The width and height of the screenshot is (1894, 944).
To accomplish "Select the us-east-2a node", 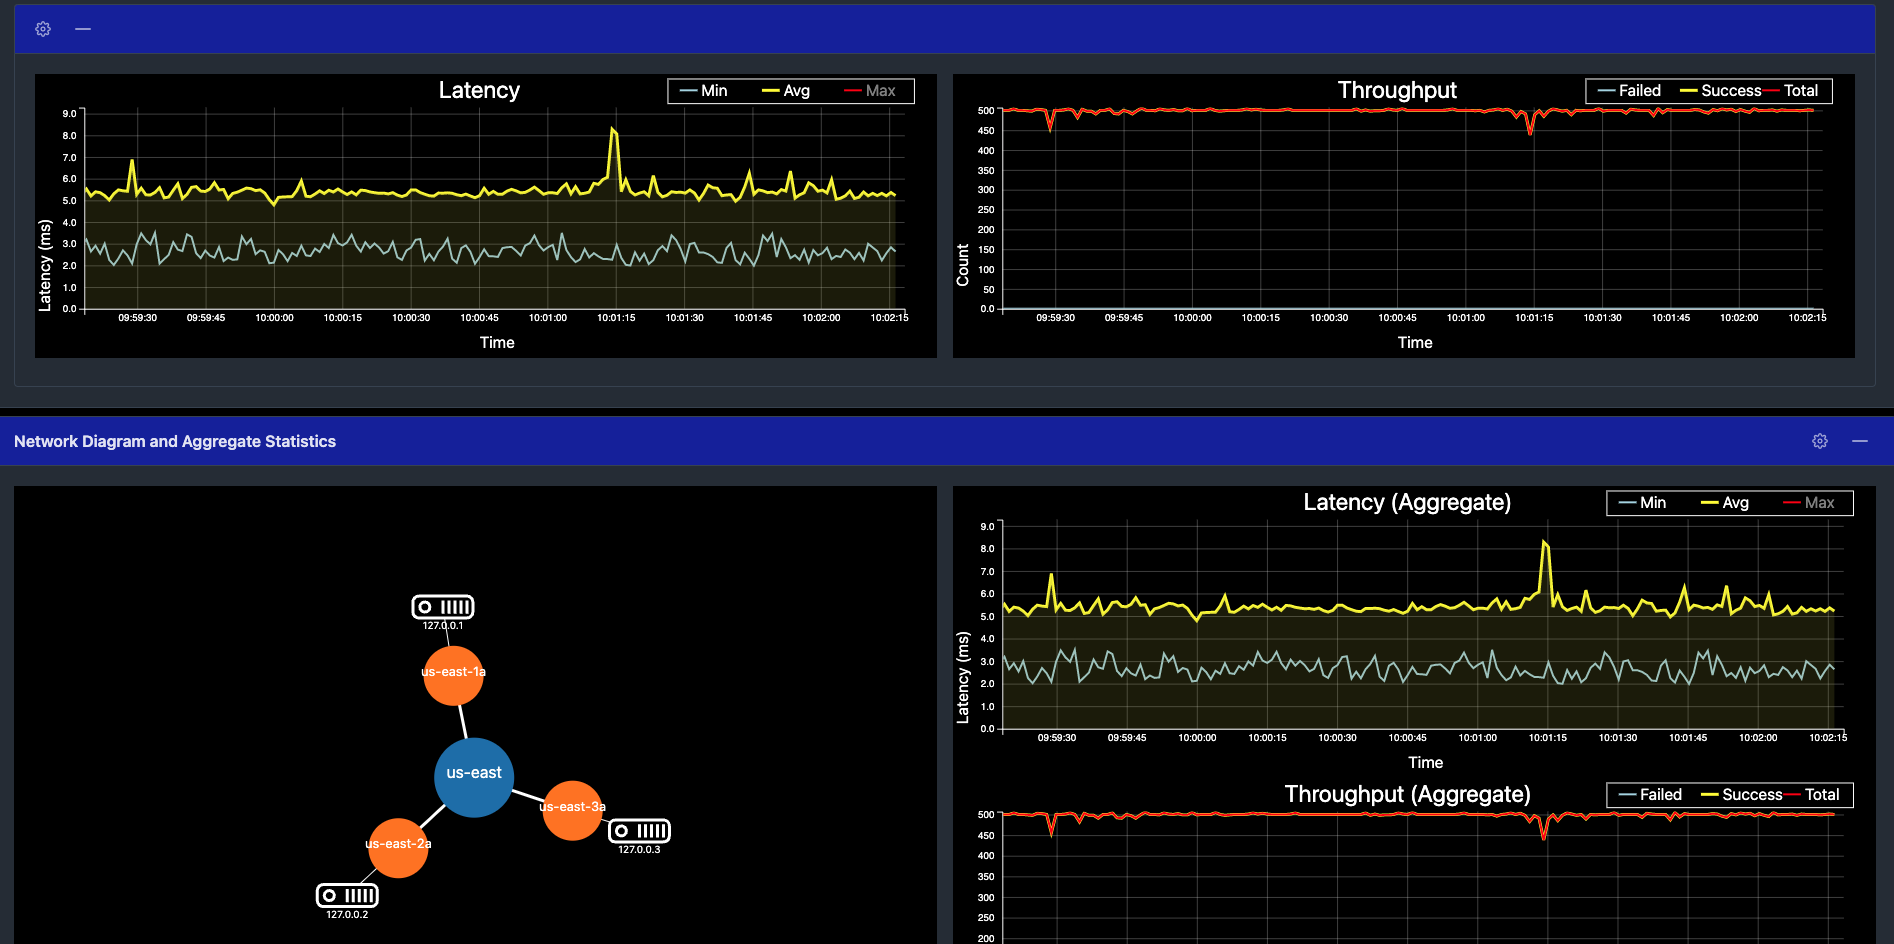I will click(398, 846).
